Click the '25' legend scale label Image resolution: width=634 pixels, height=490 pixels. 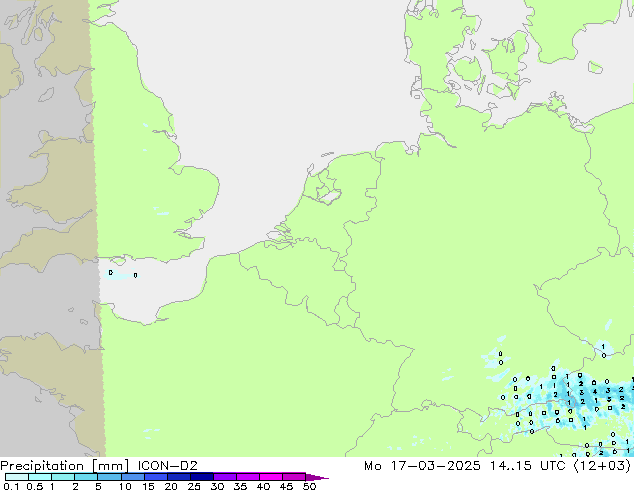[x=194, y=486]
